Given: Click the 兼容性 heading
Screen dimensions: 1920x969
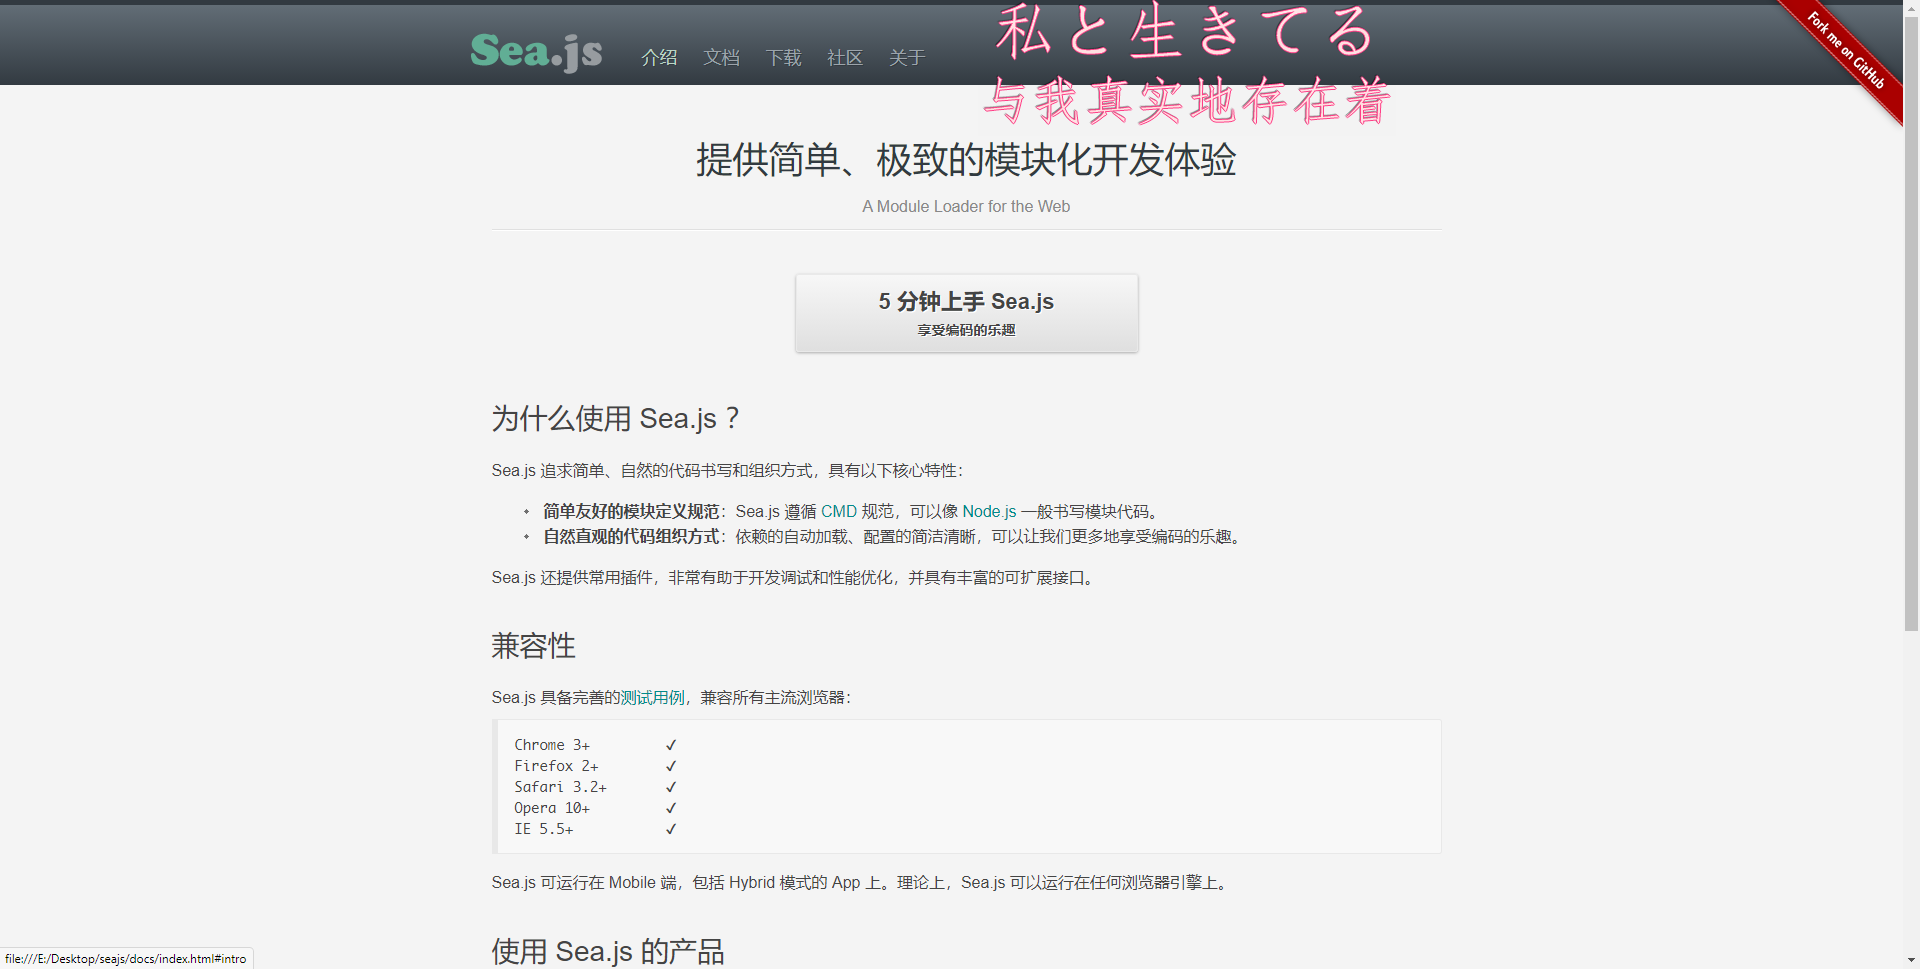Looking at the screenshot, I should click(533, 646).
